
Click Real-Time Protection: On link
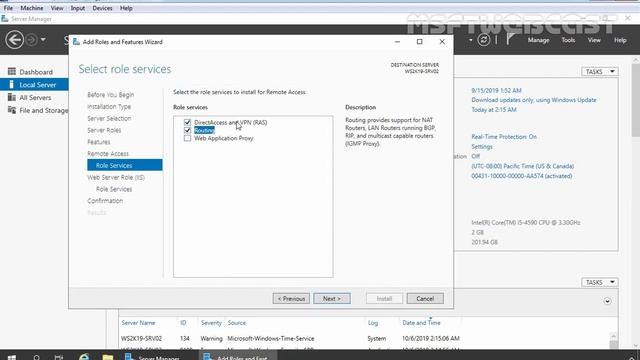click(x=504, y=137)
